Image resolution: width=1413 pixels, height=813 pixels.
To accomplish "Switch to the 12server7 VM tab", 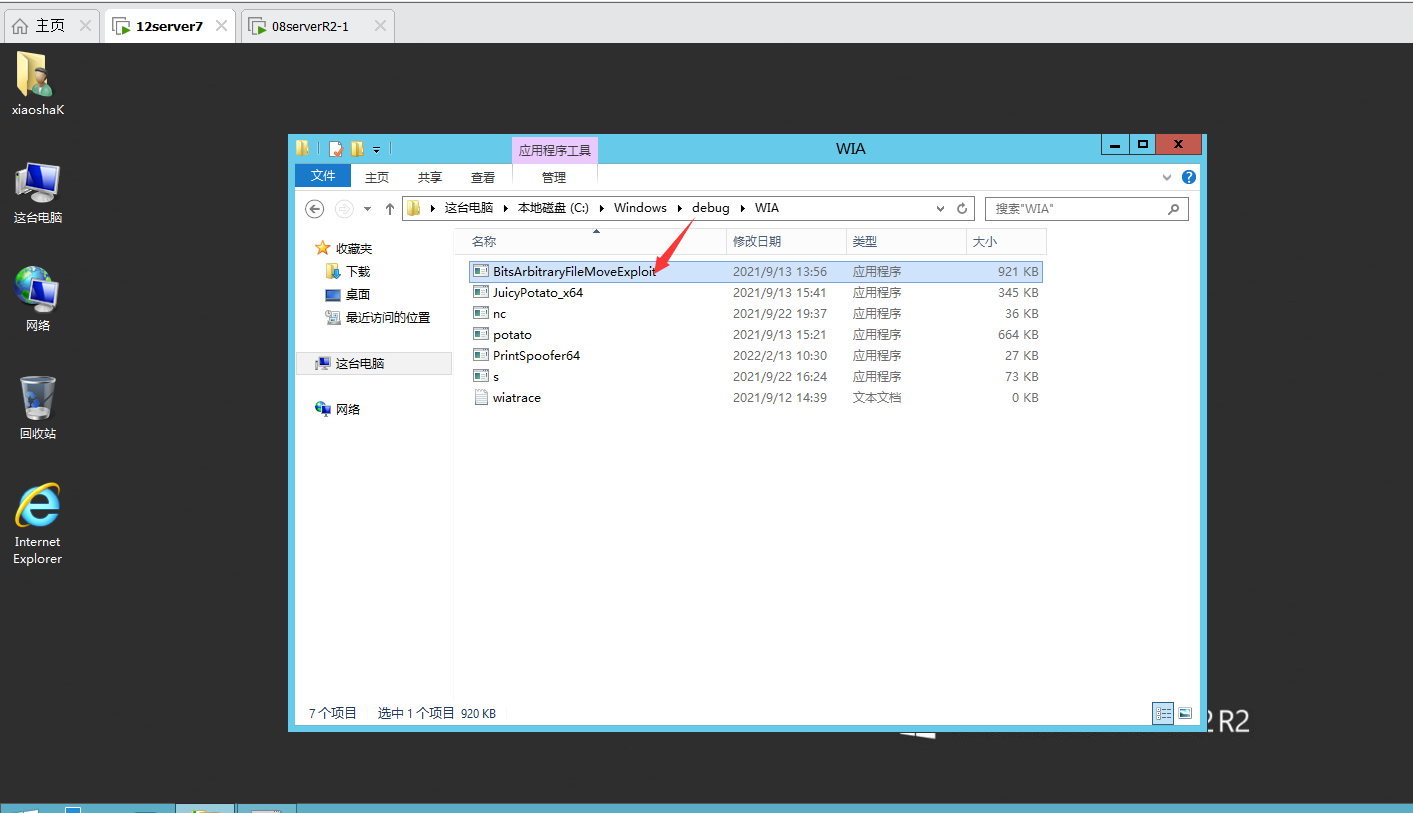I will (x=169, y=26).
